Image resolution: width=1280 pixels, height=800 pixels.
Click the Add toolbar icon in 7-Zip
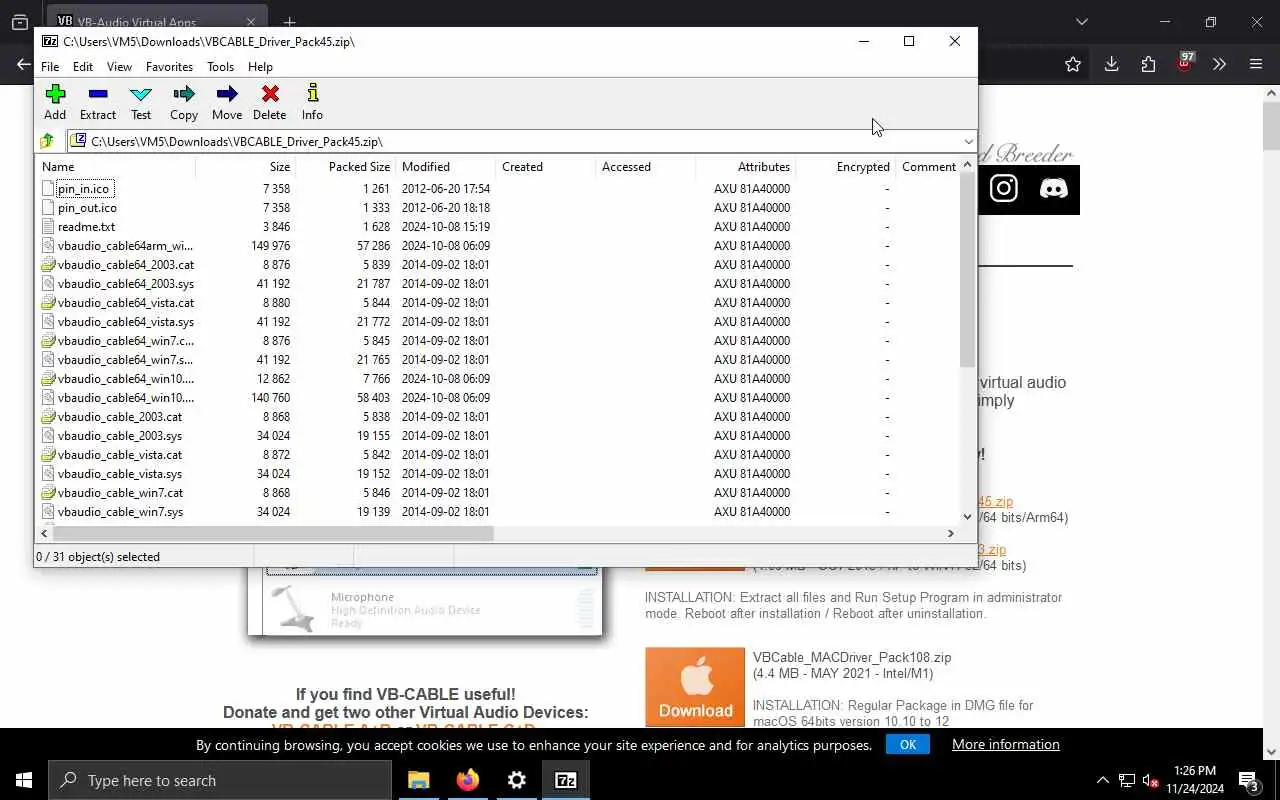point(55,94)
